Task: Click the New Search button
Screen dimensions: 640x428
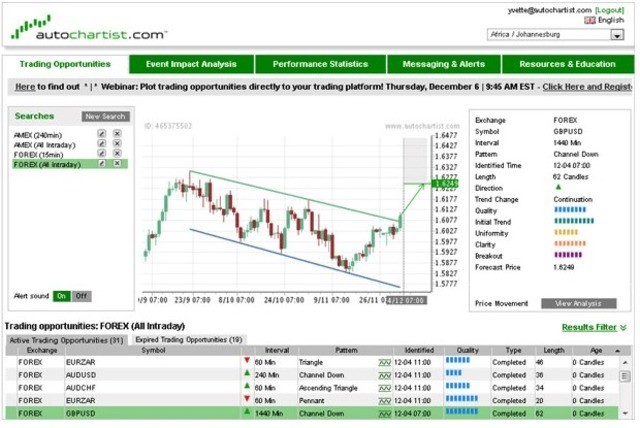Action: click(106, 117)
